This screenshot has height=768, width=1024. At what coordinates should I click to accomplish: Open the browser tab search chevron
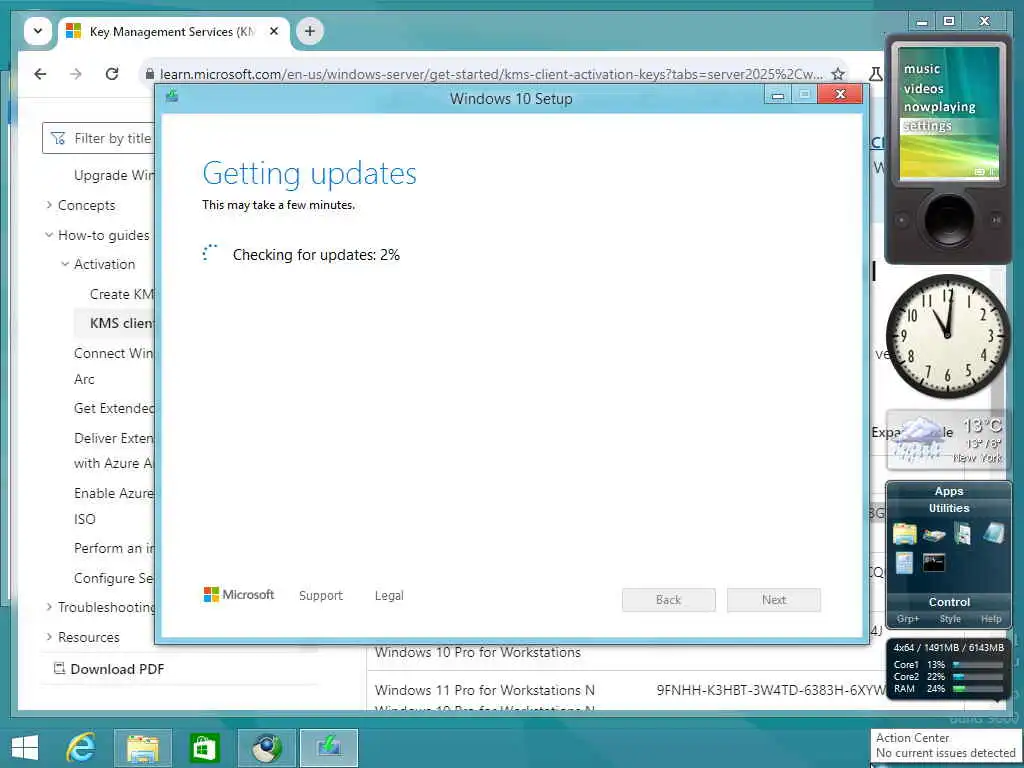(38, 31)
